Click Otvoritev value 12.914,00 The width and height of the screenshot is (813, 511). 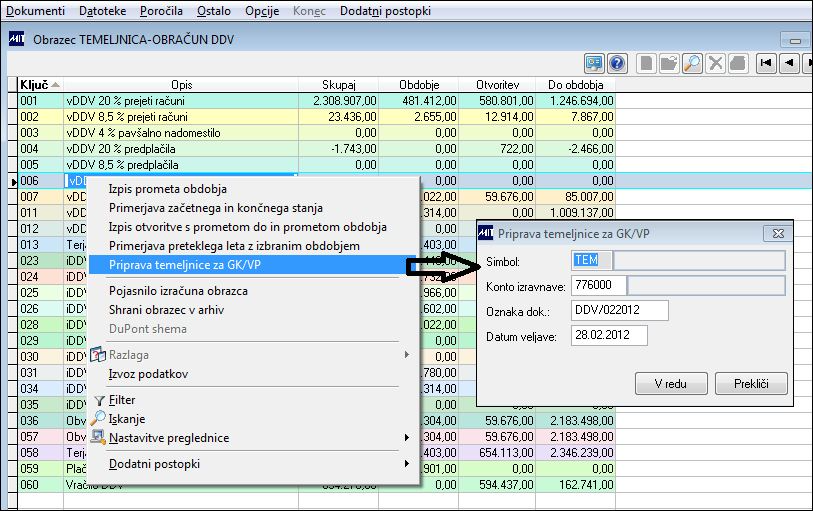coord(497,117)
